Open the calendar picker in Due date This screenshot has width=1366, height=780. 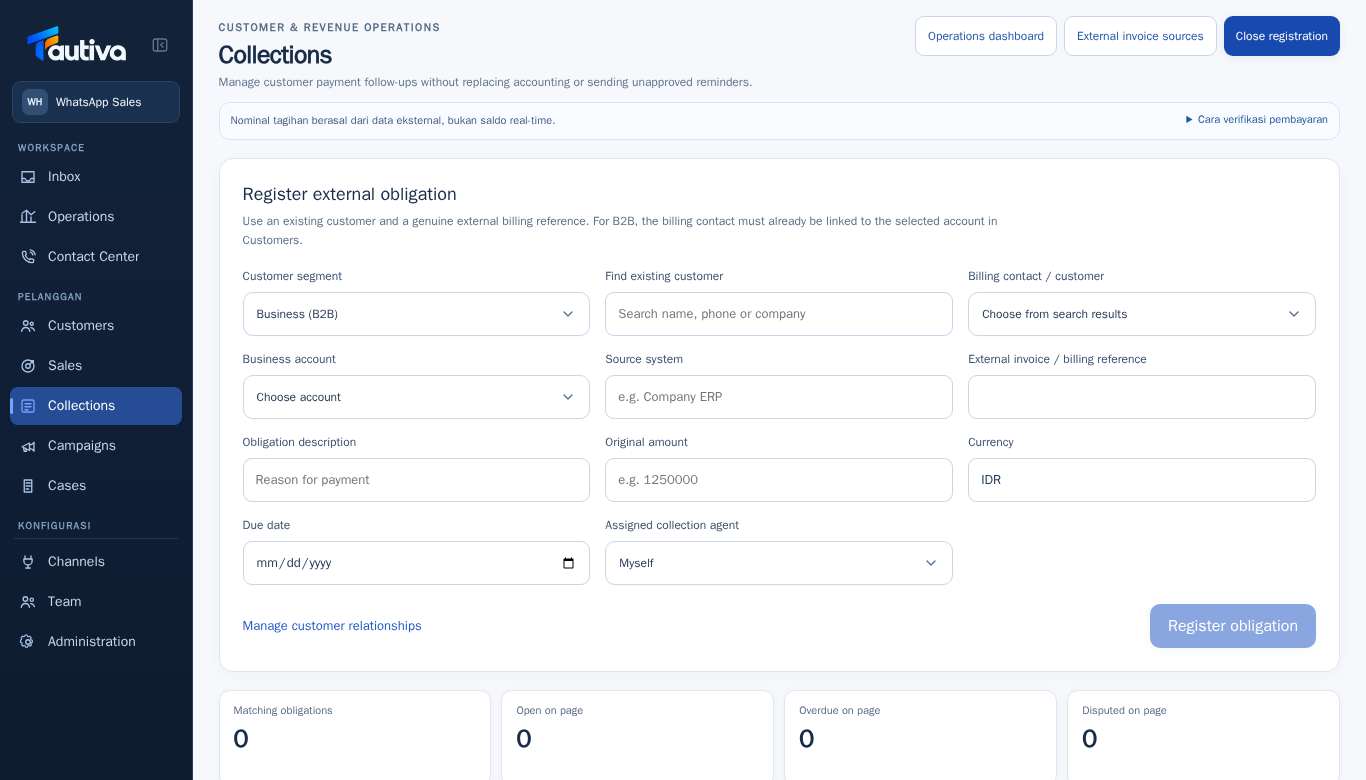[568, 563]
